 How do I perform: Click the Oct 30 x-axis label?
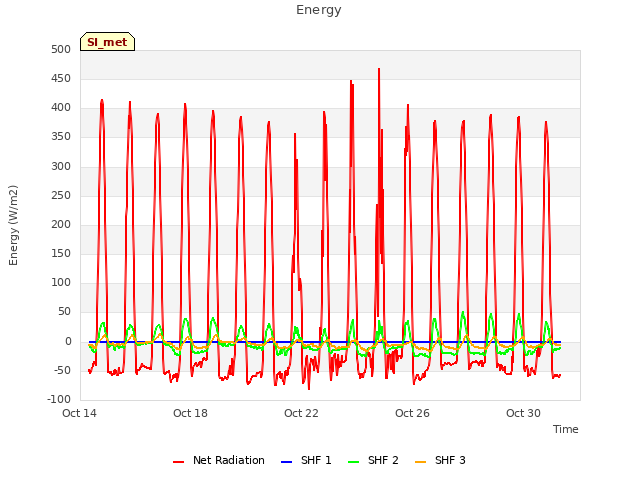pos(524,413)
